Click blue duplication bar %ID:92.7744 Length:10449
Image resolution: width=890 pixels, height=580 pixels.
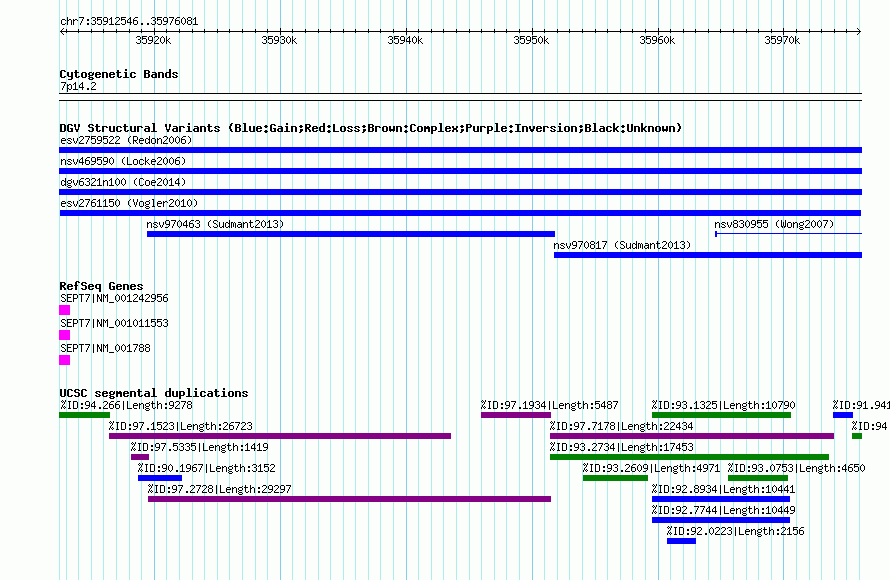721,520
